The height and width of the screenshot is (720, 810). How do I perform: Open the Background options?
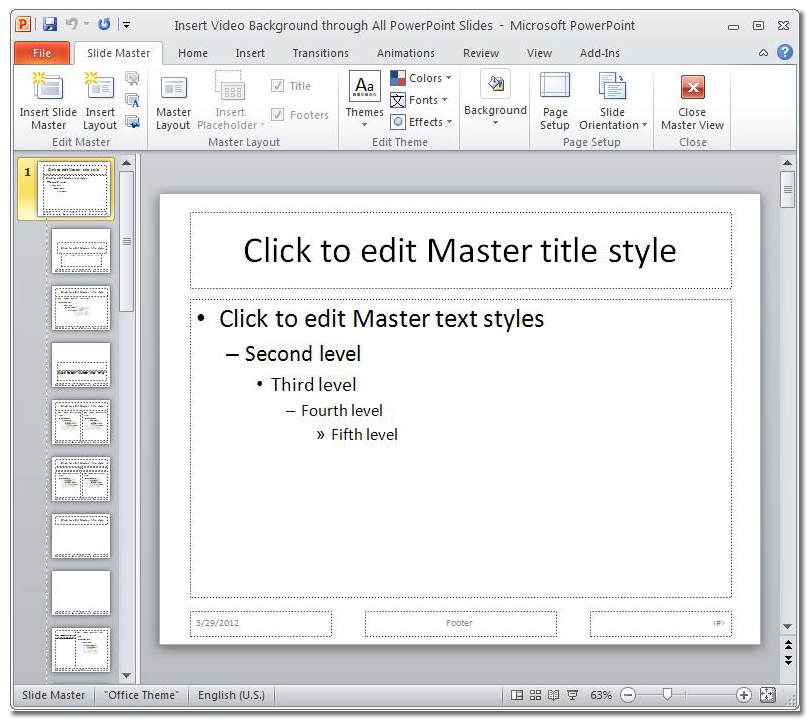(495, 97)
